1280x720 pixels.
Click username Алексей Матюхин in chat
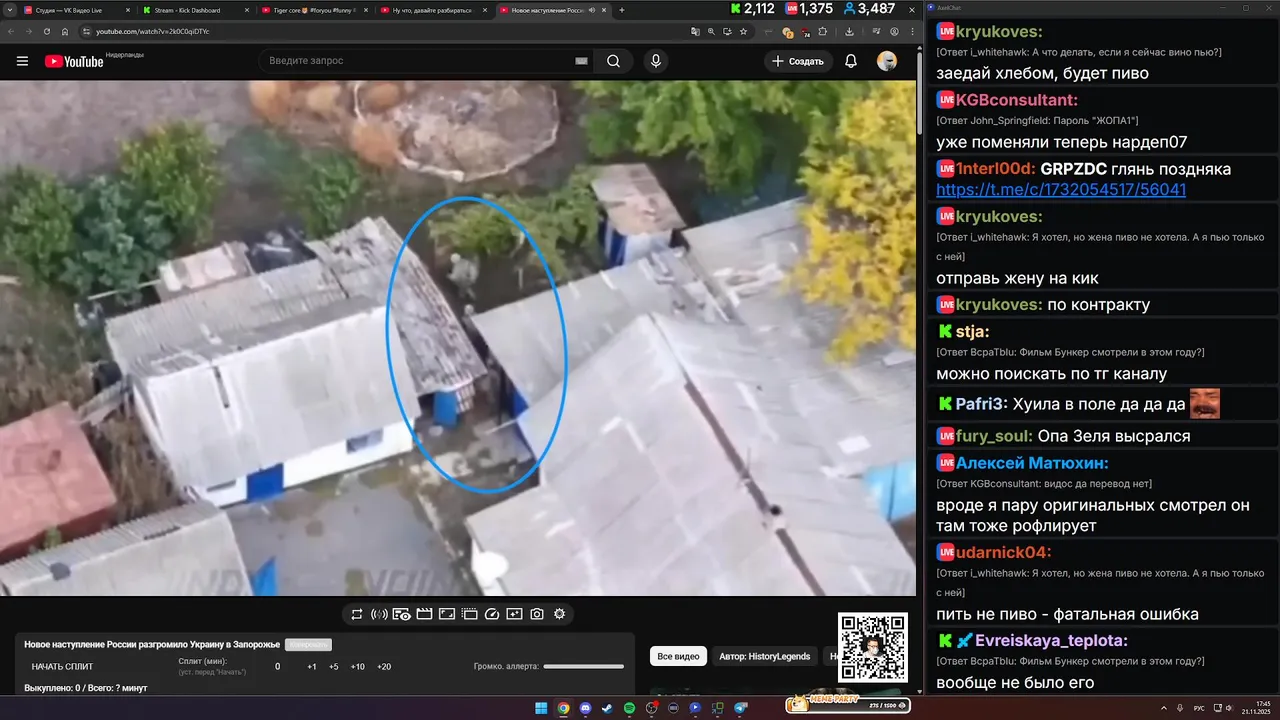coord(1032,463)
